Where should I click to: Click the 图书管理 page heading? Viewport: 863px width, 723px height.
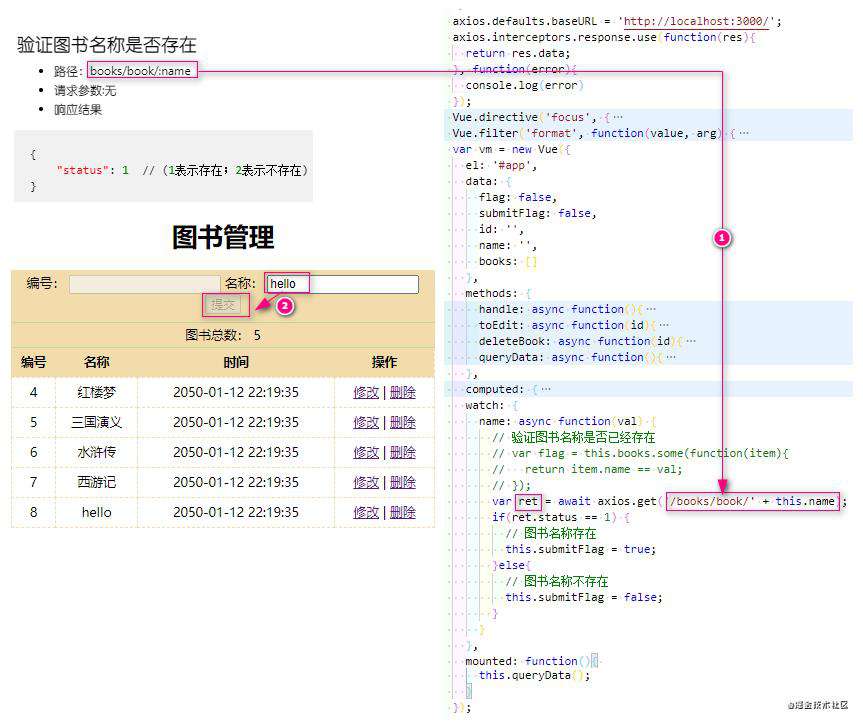click(x=223, y=238)
